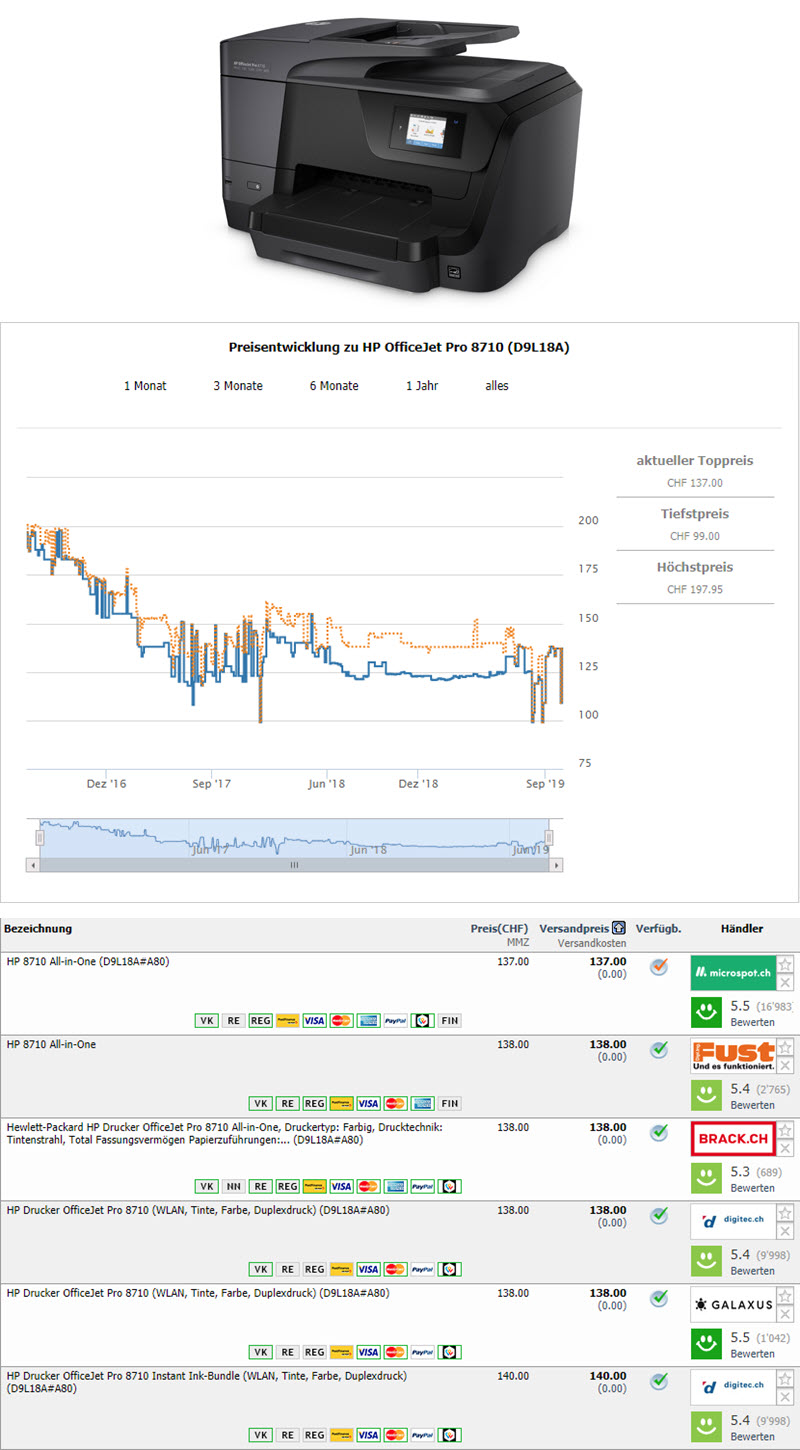Image resolution: width=800 pixels, height=1450 pixels.
Task: Favorite microspot.ch with the star icon
Action: [785, 964]
